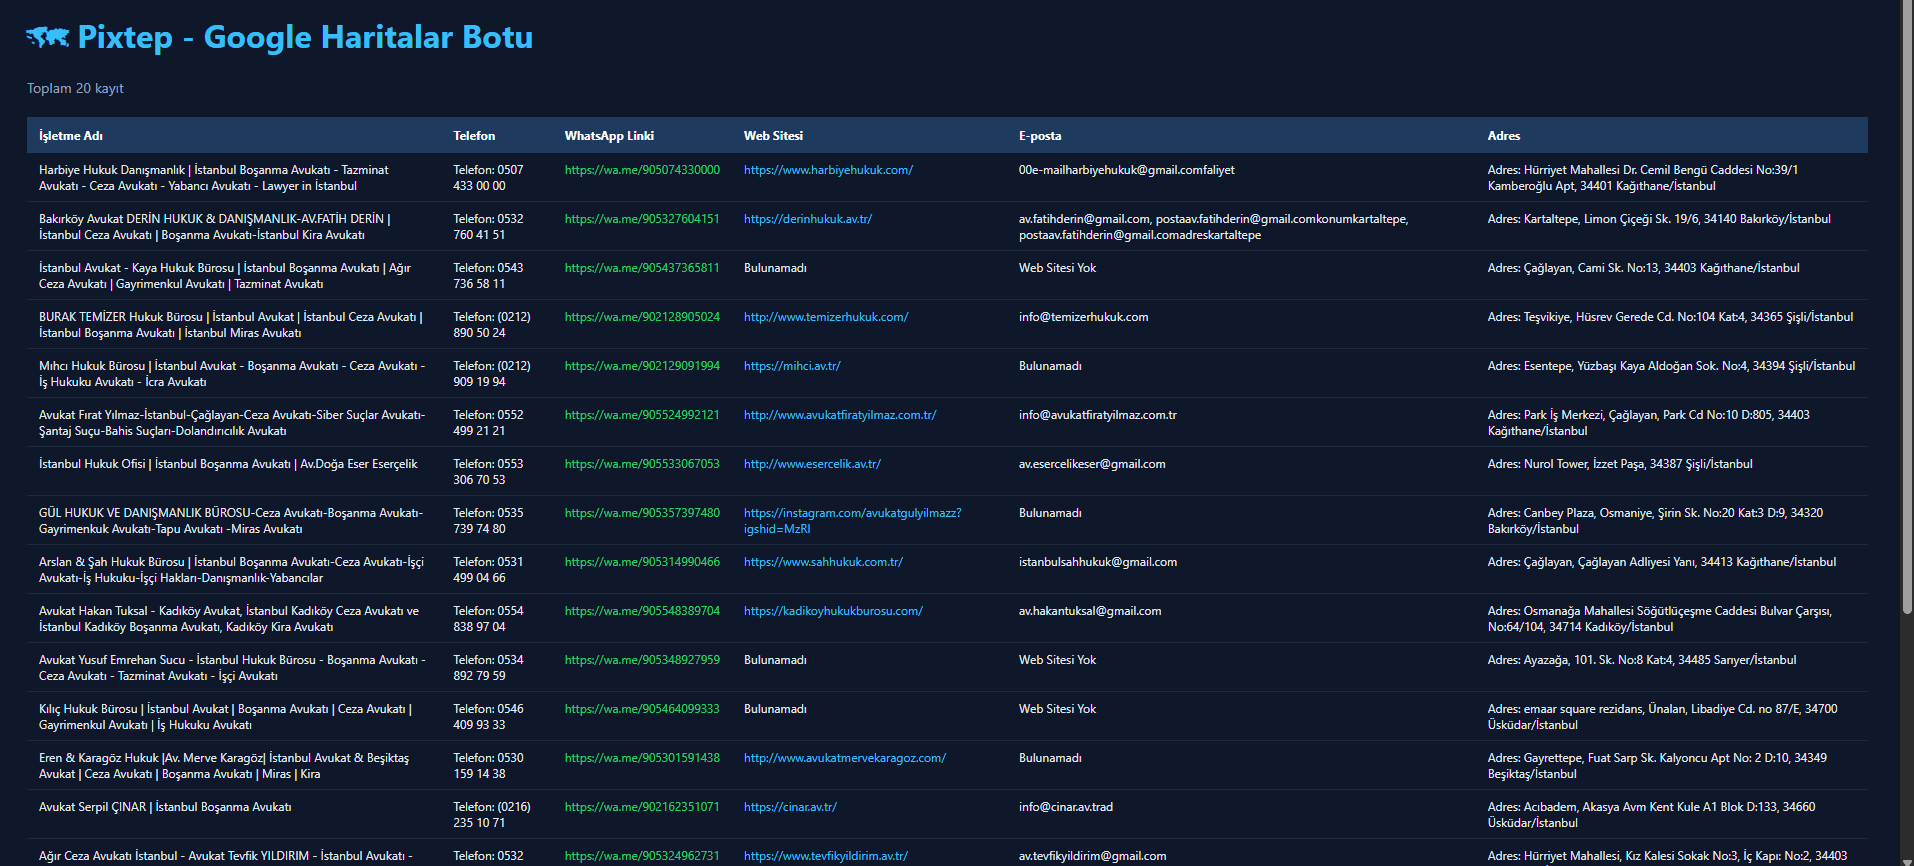Click the İşletme Adı column header
Viewport: 1914px width, 866px height.
click(71, 136)
